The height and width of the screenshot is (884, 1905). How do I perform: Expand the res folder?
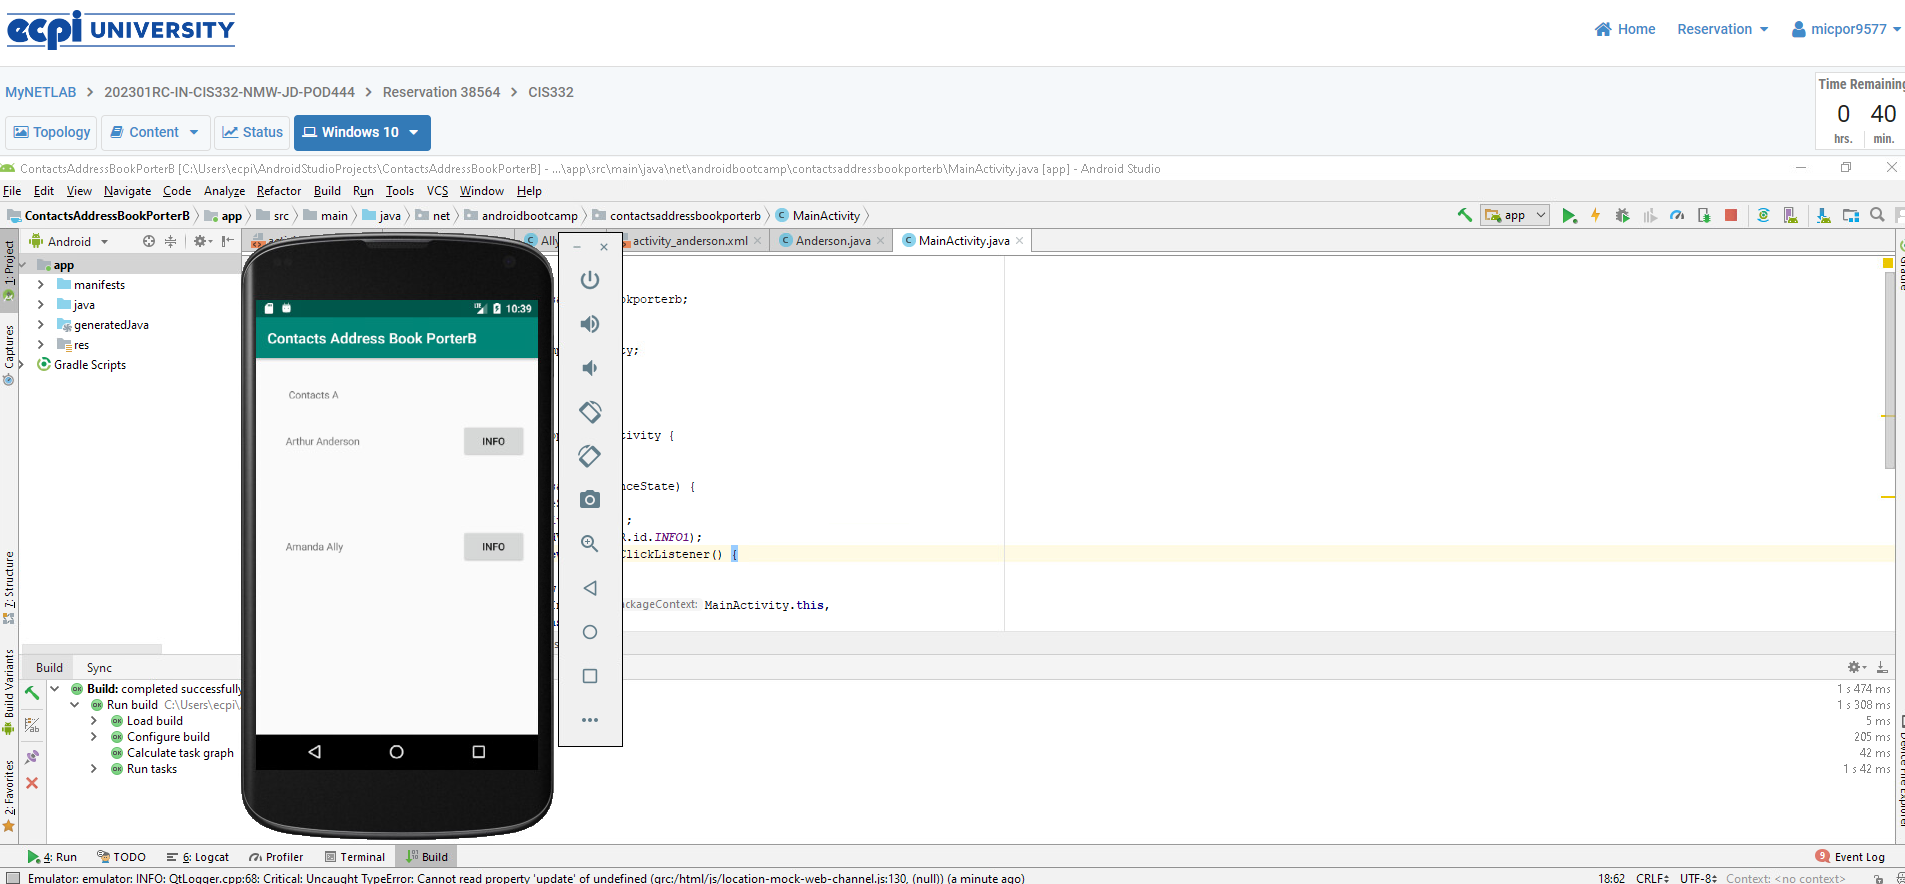[41, 345]
